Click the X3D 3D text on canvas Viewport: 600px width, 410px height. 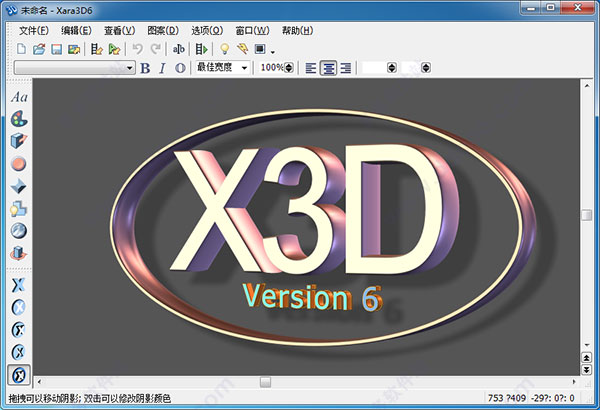(x=314, y=211)
